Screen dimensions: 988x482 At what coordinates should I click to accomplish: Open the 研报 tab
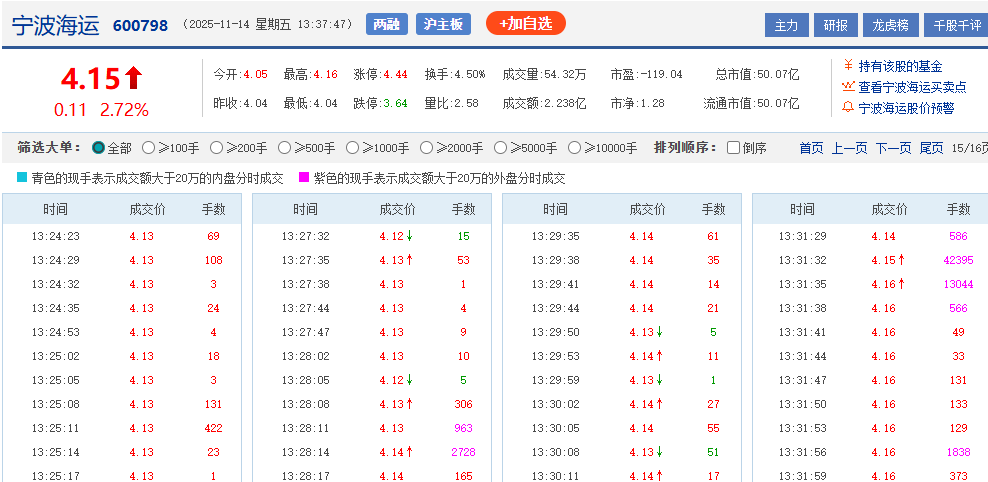pyautogui.click(x=836, y=25)
